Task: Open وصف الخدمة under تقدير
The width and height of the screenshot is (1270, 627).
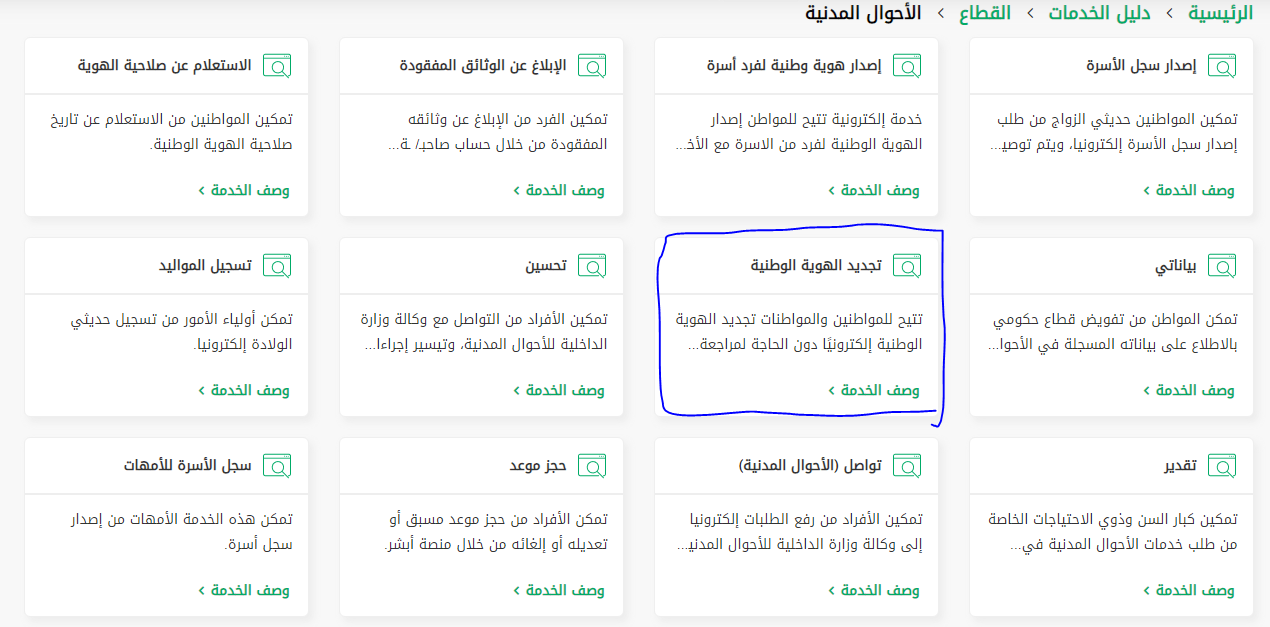Action: pyautogui.click(x=1189, y=590)
